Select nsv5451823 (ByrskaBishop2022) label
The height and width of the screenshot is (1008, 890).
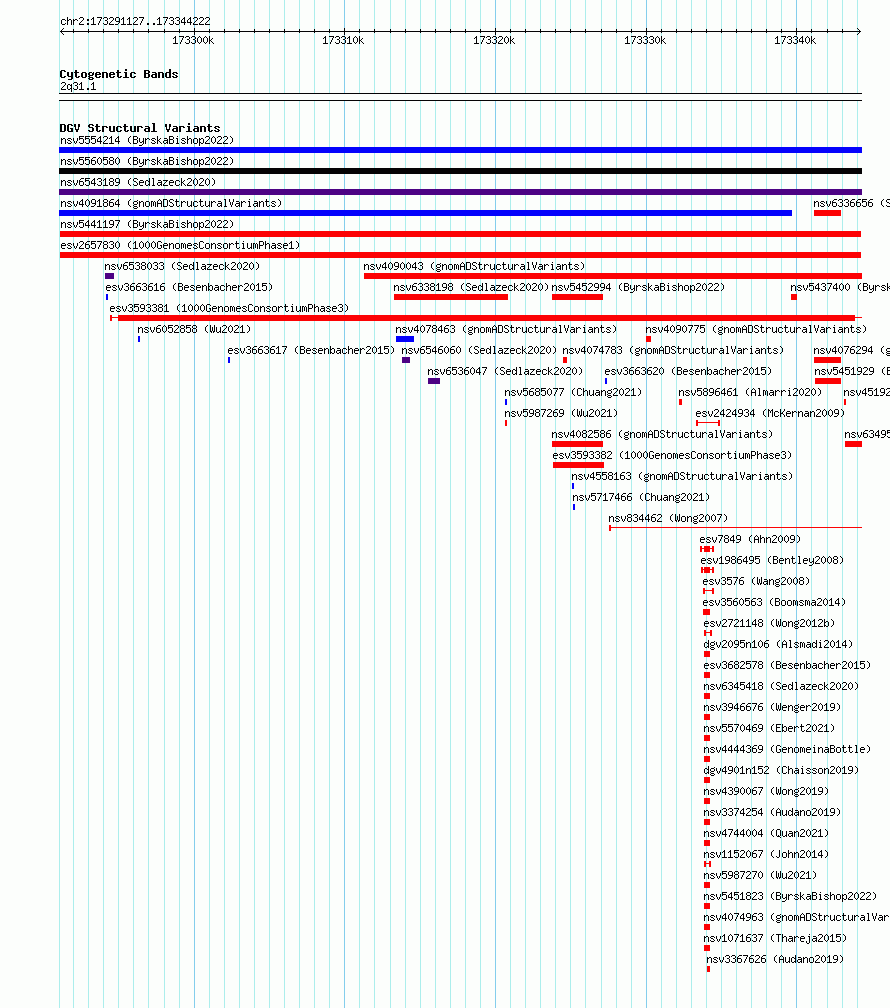click(x=790, y=896)
